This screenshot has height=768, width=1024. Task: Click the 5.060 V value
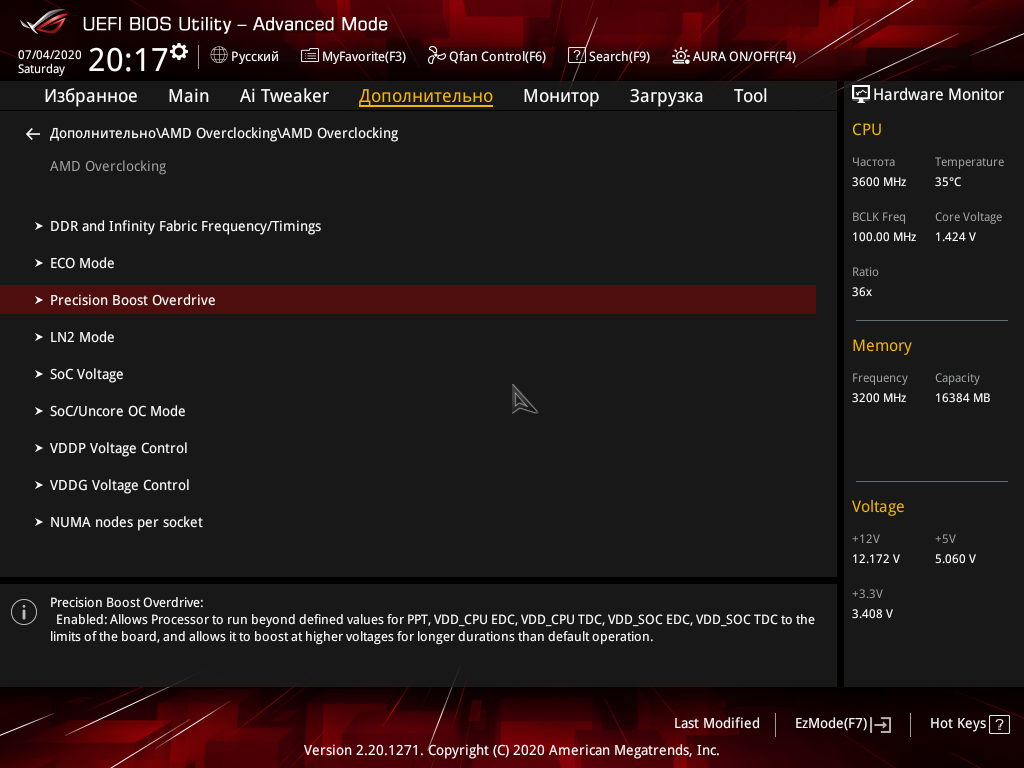pyautogui.click(x=955, y=559)
